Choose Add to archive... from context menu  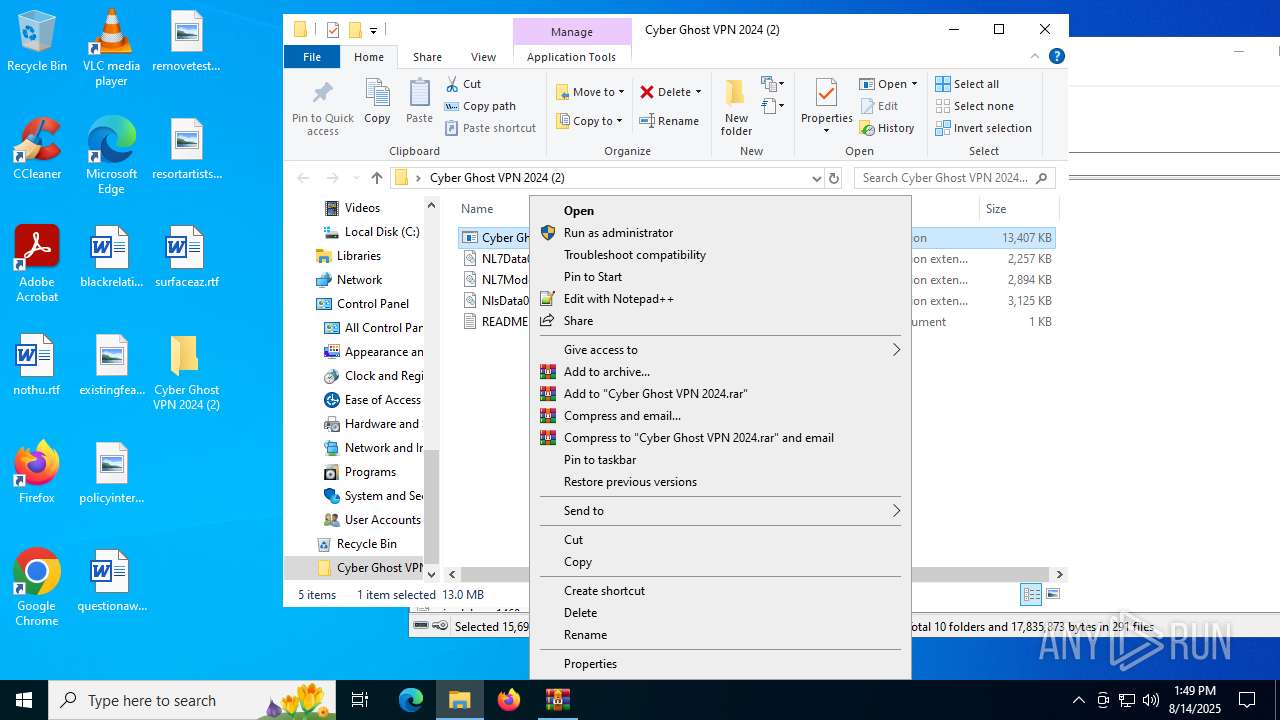click(720, 372)
